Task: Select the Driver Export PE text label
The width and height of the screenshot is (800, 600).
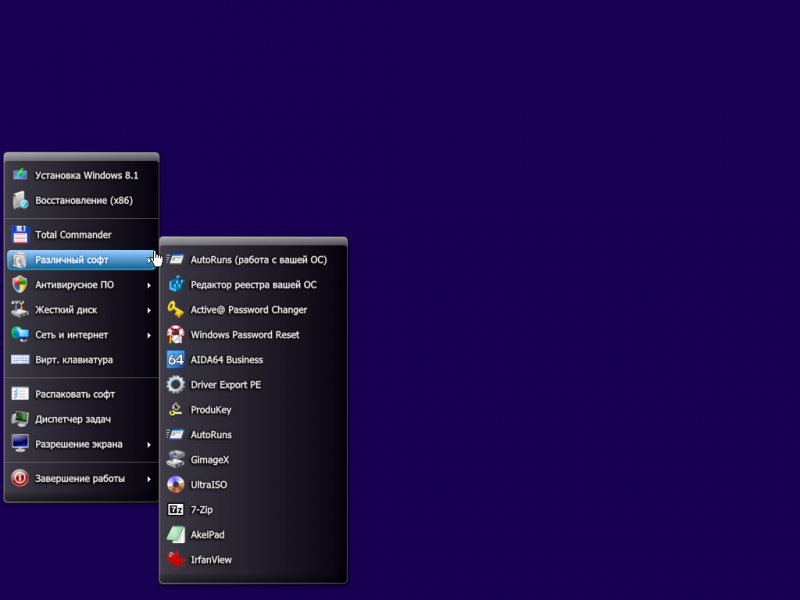Action: (226, 385)
